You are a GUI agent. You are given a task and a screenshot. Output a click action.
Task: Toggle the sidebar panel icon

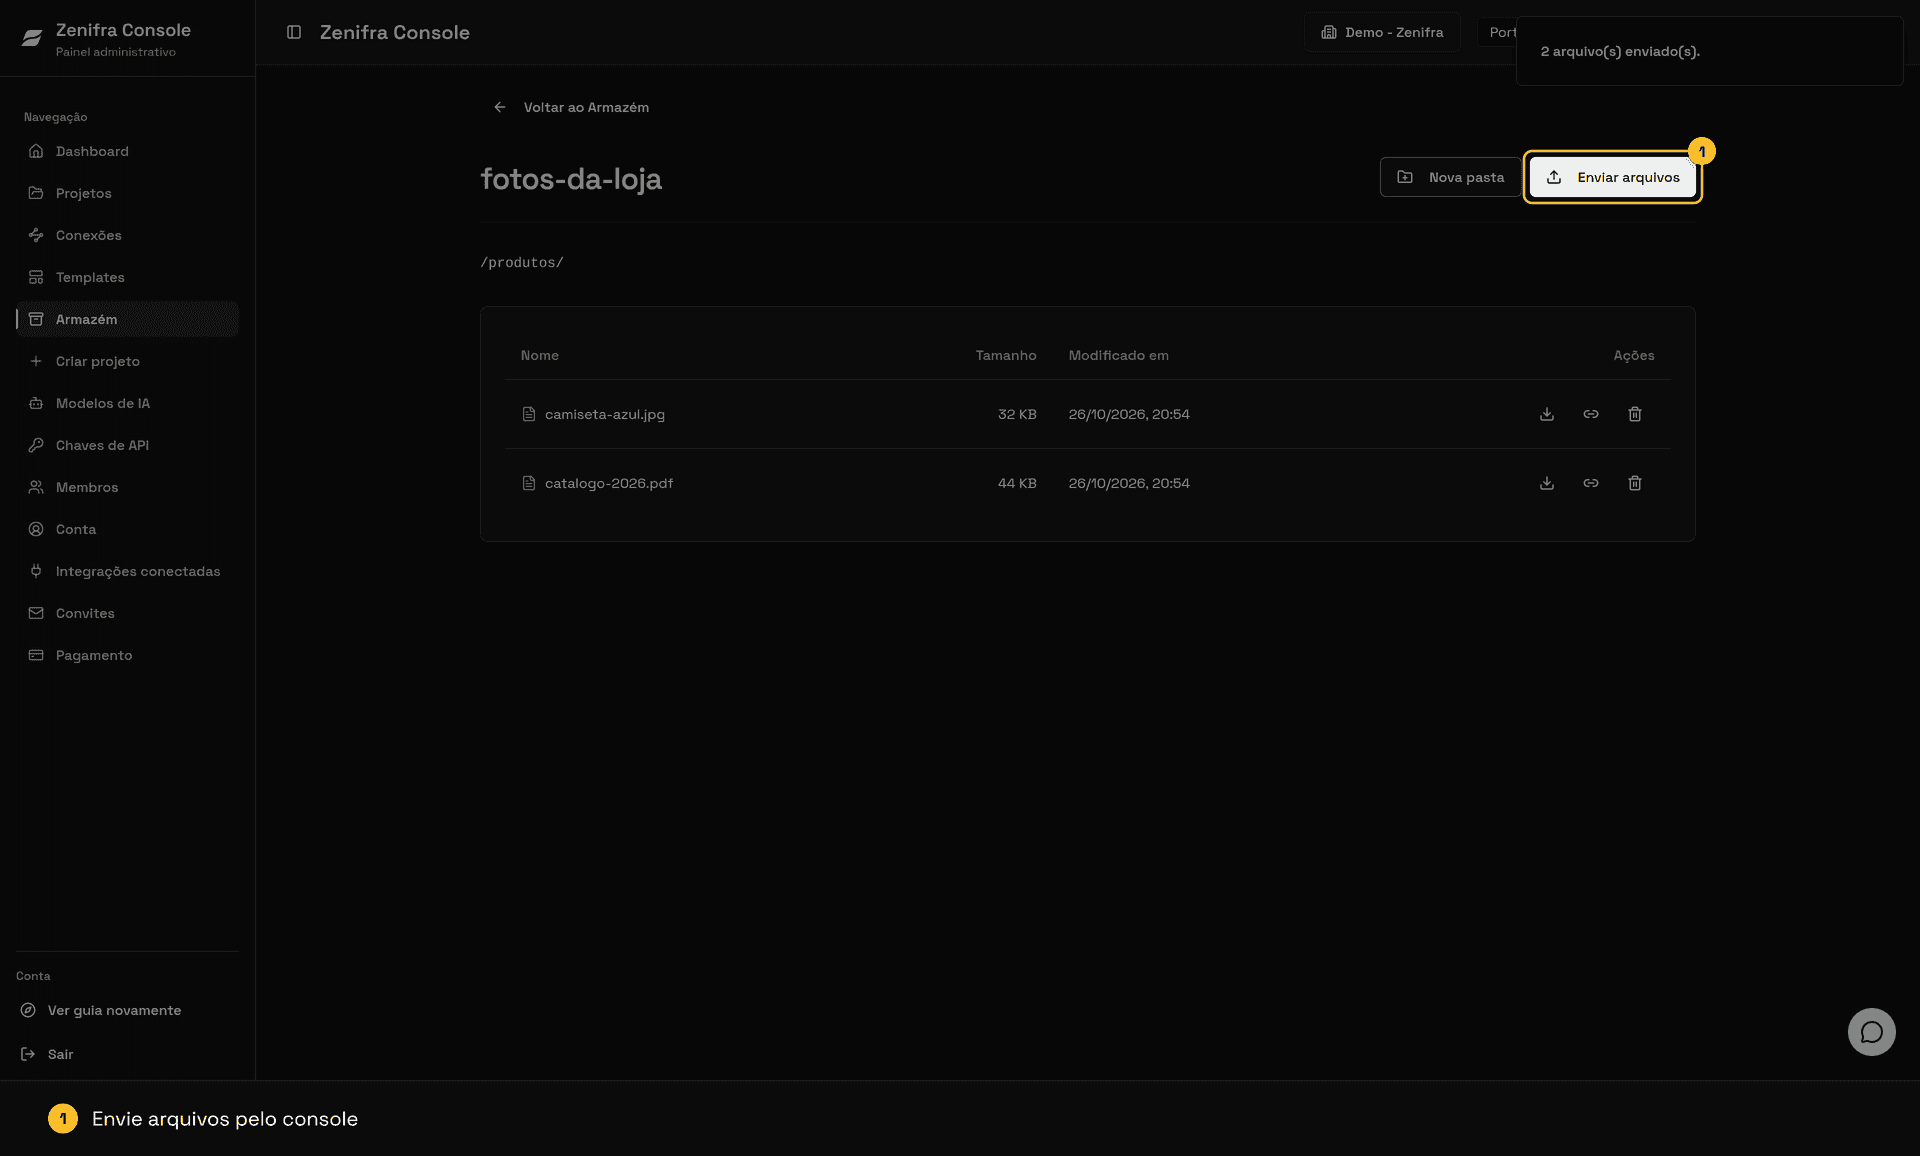[294, 32]
